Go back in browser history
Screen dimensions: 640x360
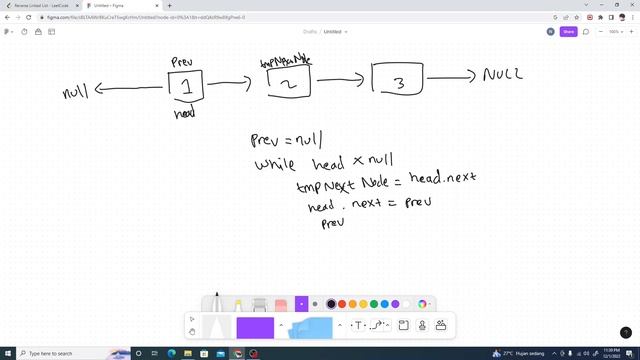point(7,17)
